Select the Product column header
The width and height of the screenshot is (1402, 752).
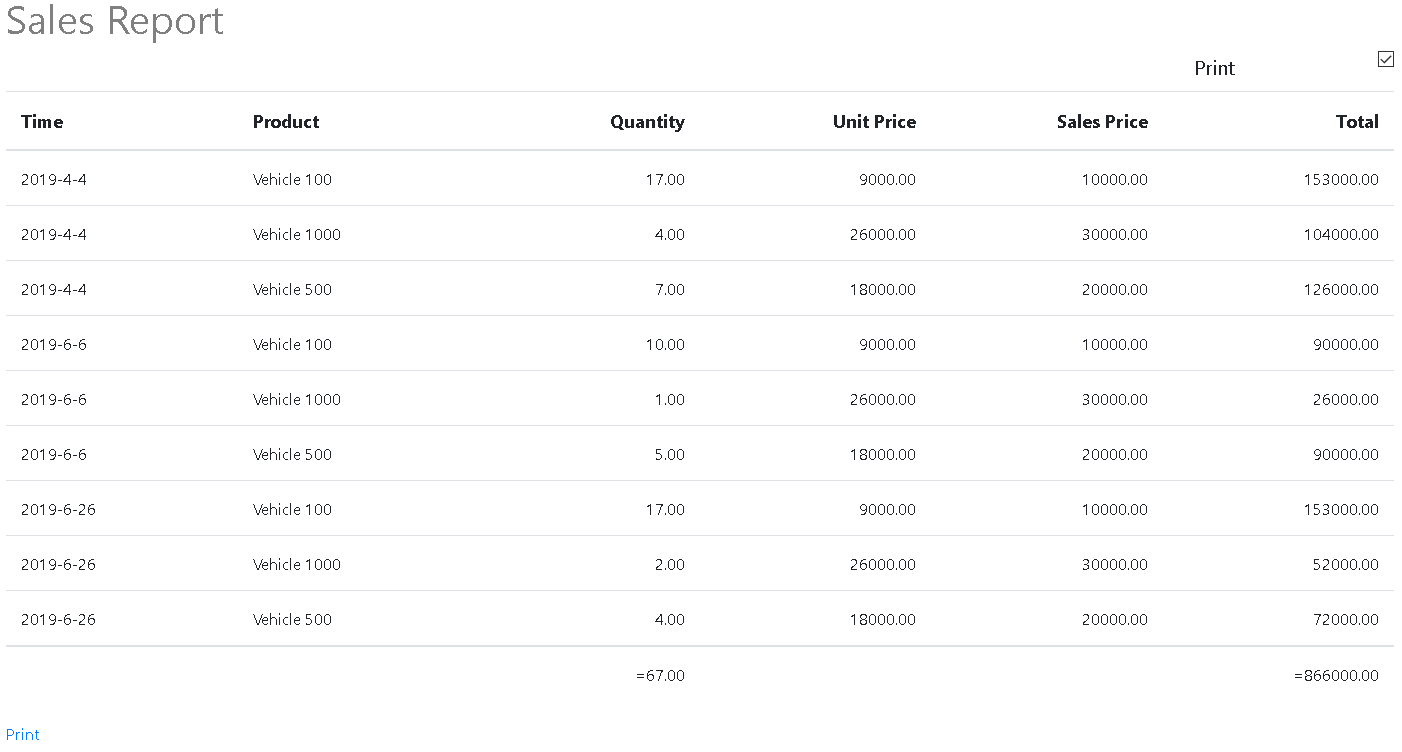(x=286, y=122)
